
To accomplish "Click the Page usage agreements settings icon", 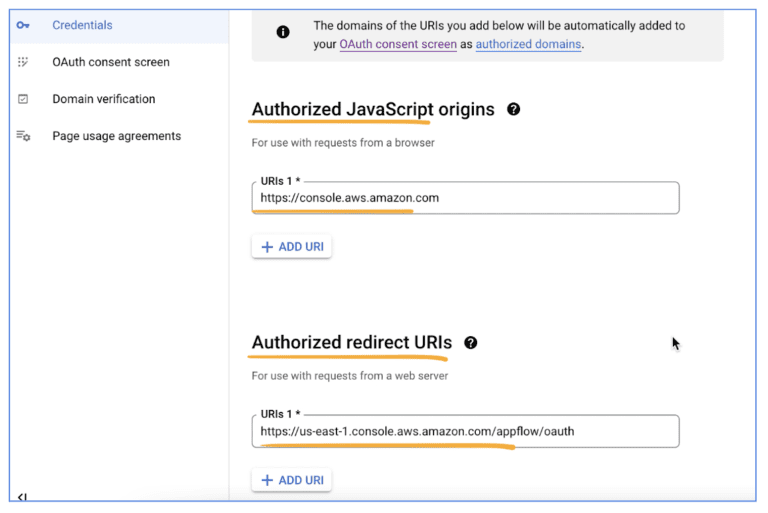I will 23,136.
